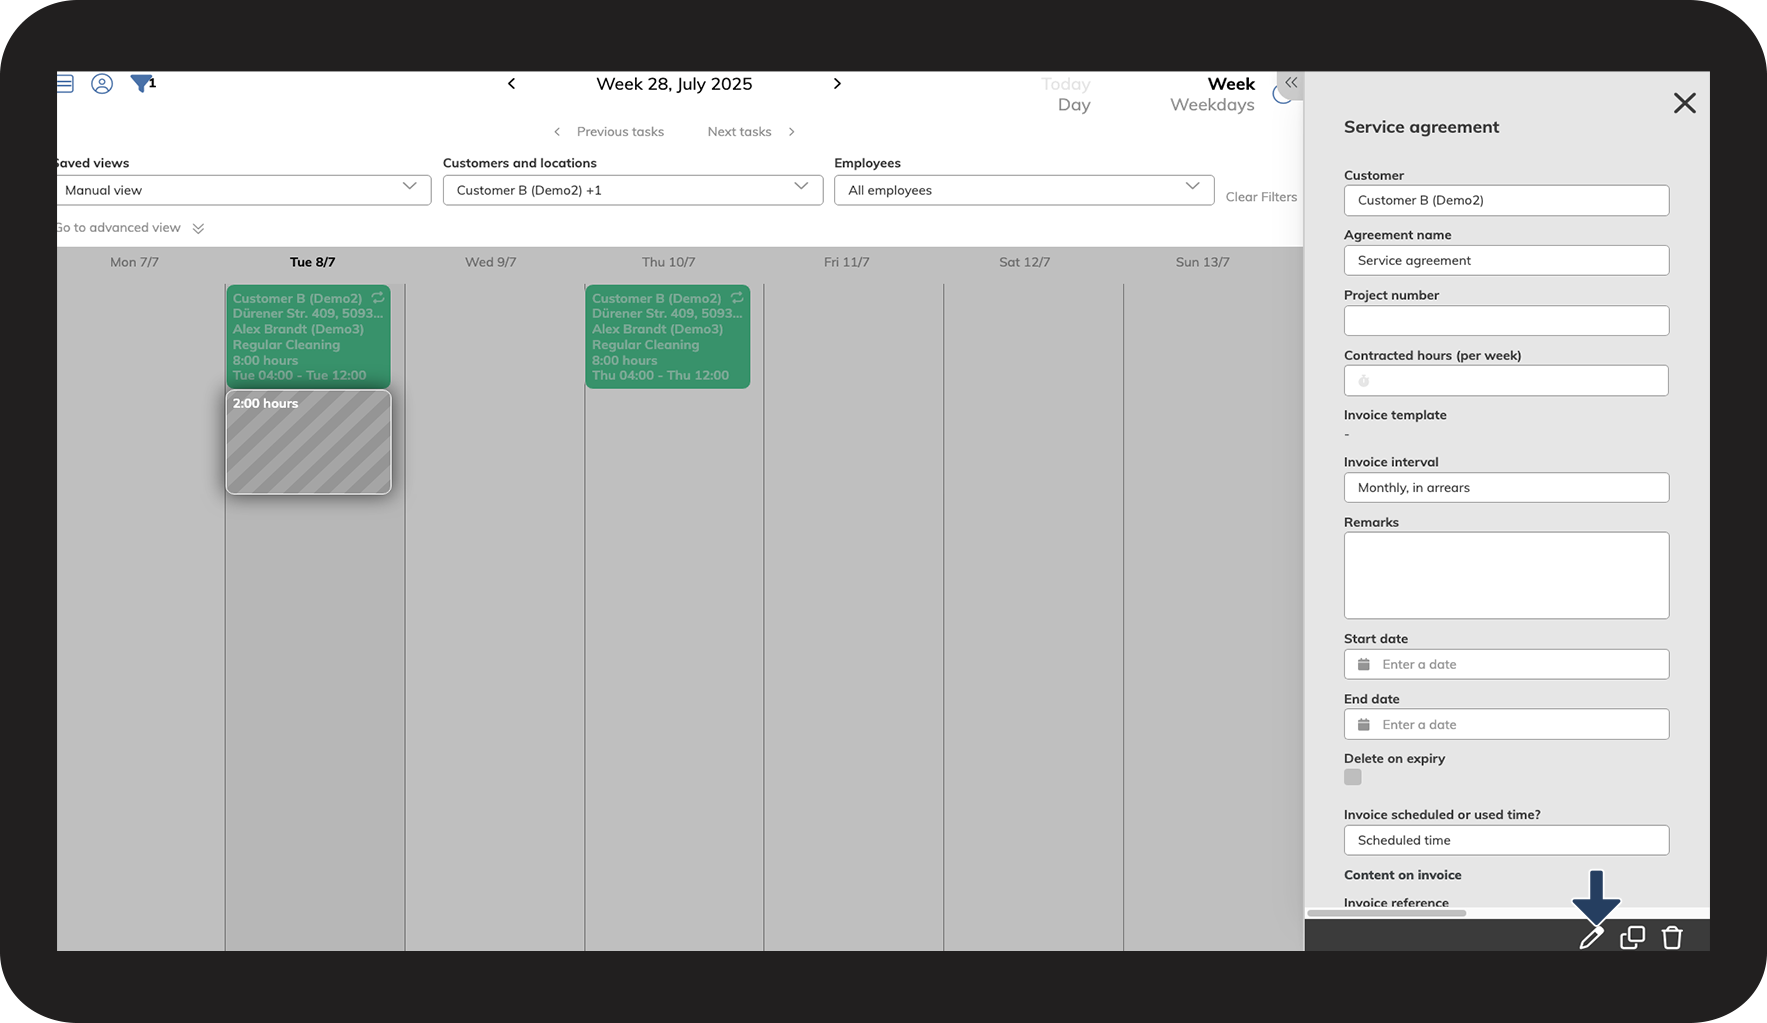This screenshot has height=1023, width=1767.
Task: Open the Customers and locations dropdown
Action: (x=633, y=190)
